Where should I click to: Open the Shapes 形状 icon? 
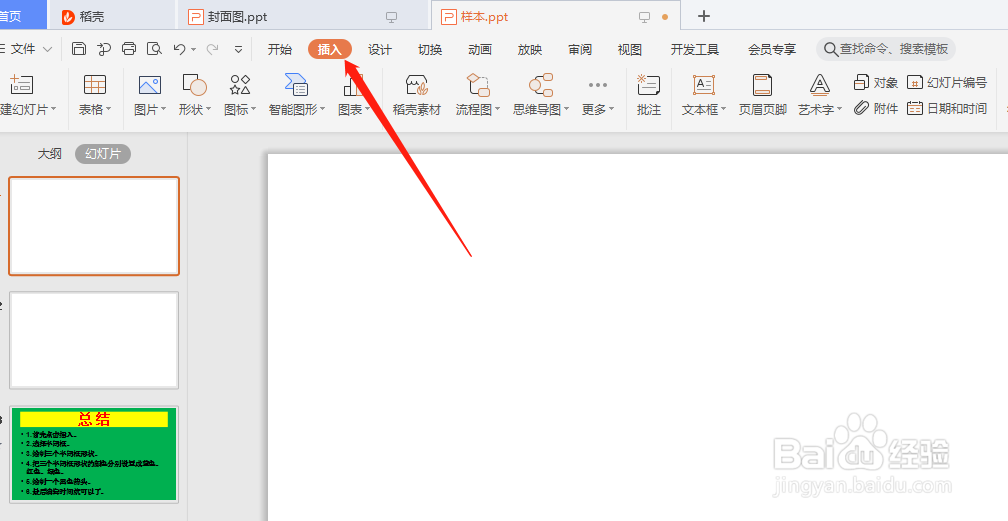click(x=194, y=84)
